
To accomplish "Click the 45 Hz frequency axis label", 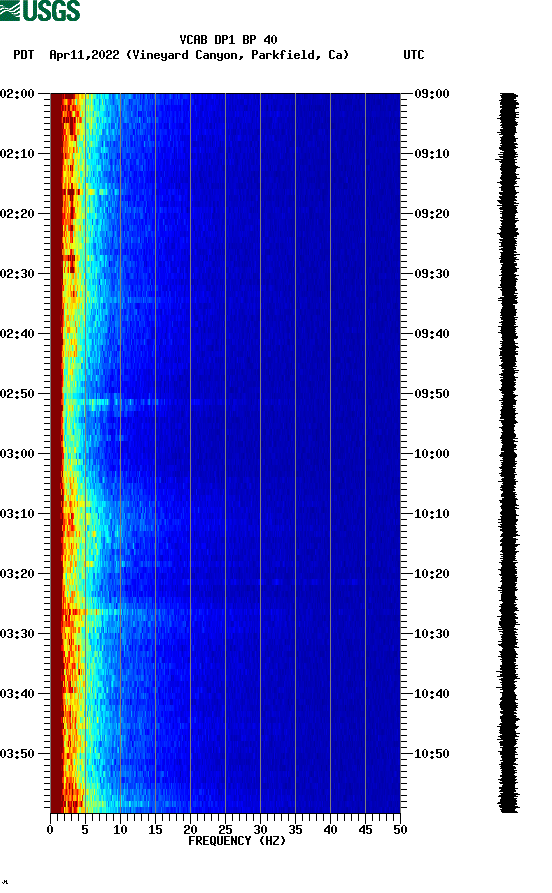I will click(365, 830).
